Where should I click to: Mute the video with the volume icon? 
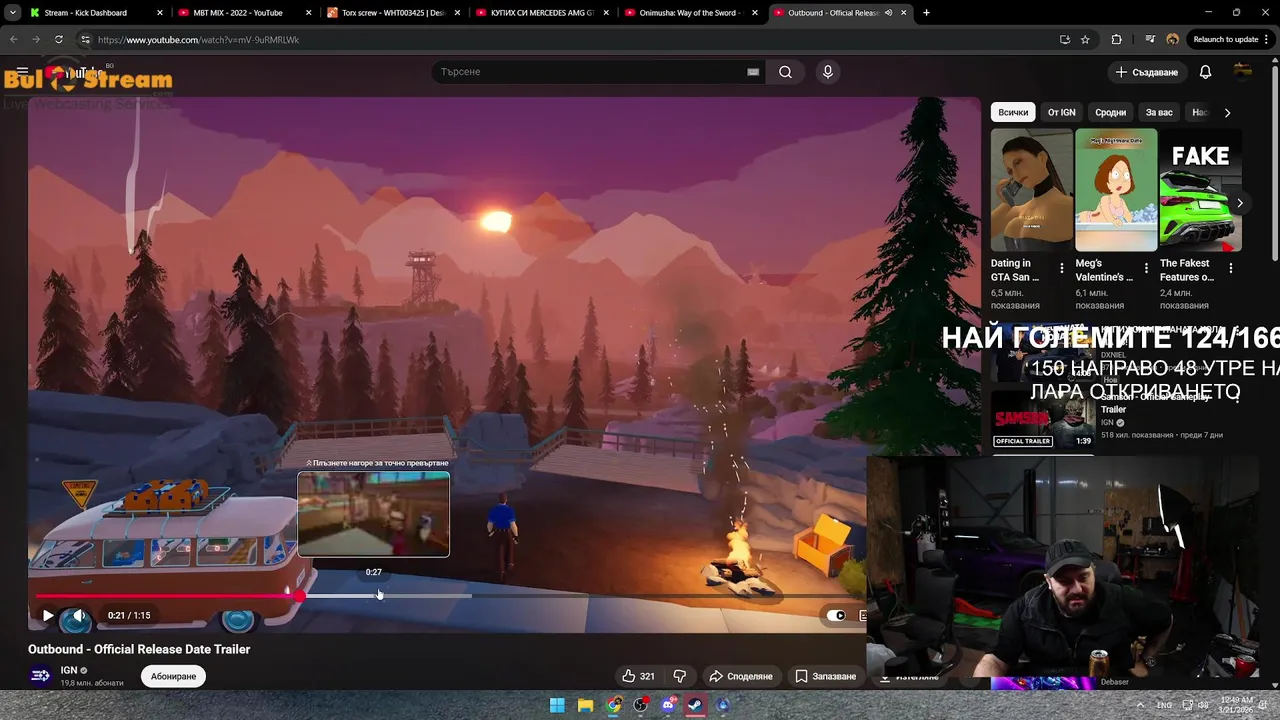[78, 616]
